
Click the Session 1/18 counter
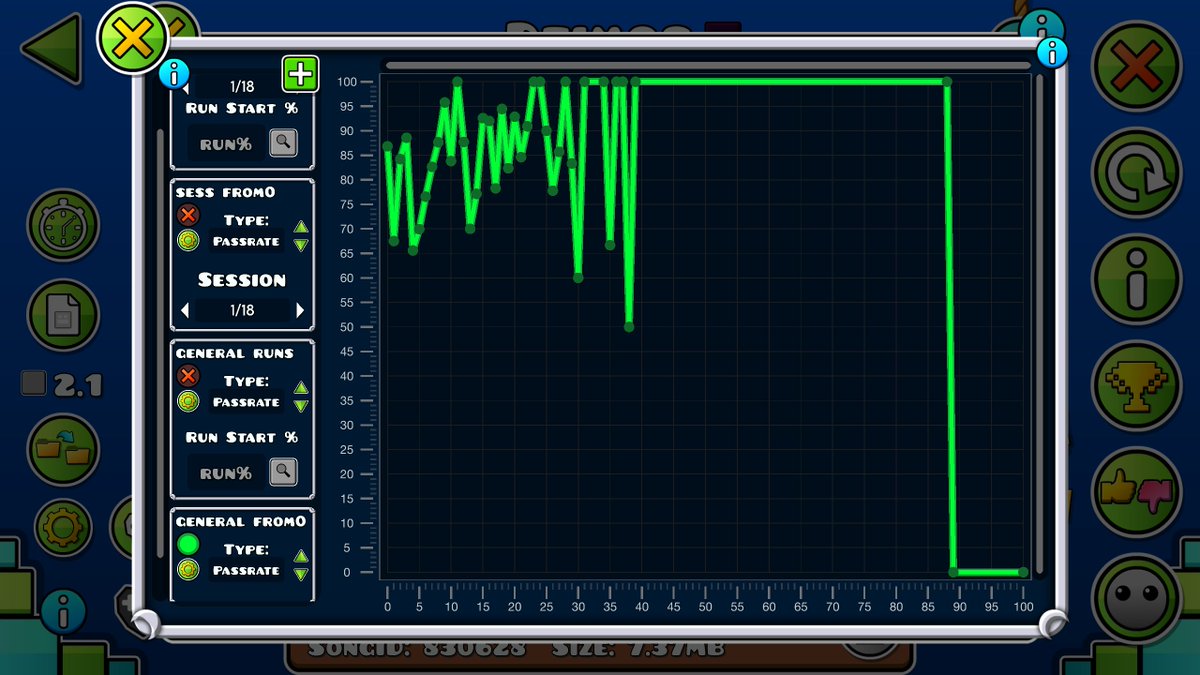point(242,311)
